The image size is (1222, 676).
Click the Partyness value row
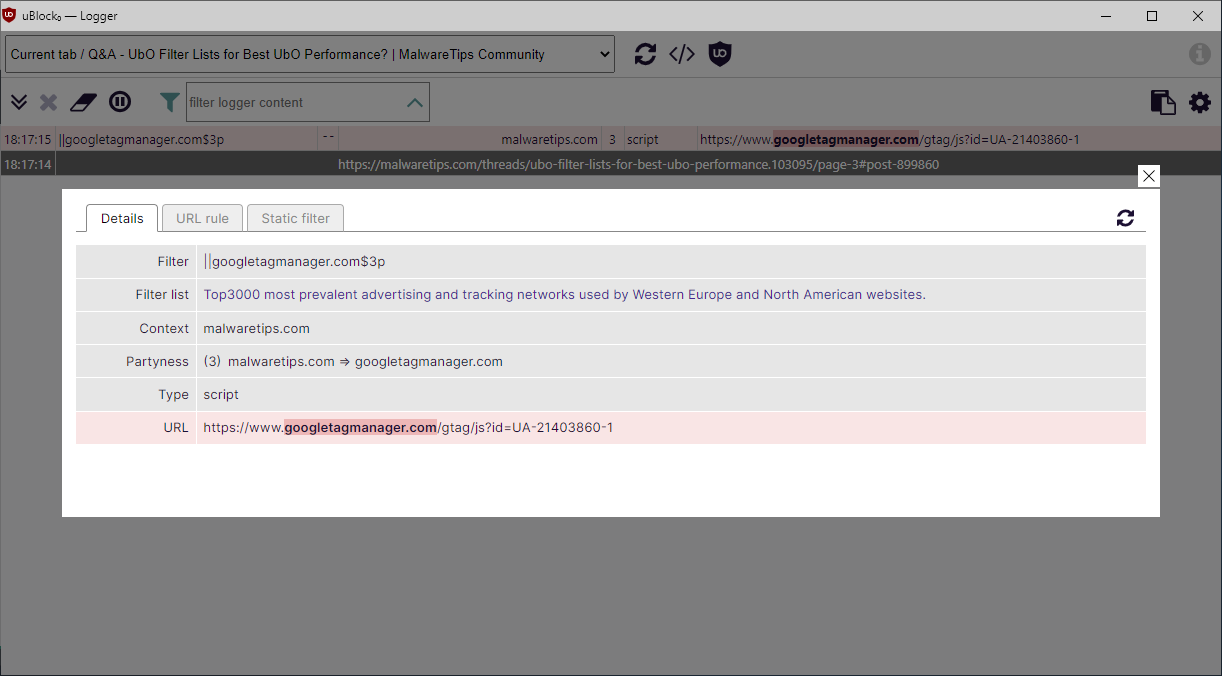point(671,361)
